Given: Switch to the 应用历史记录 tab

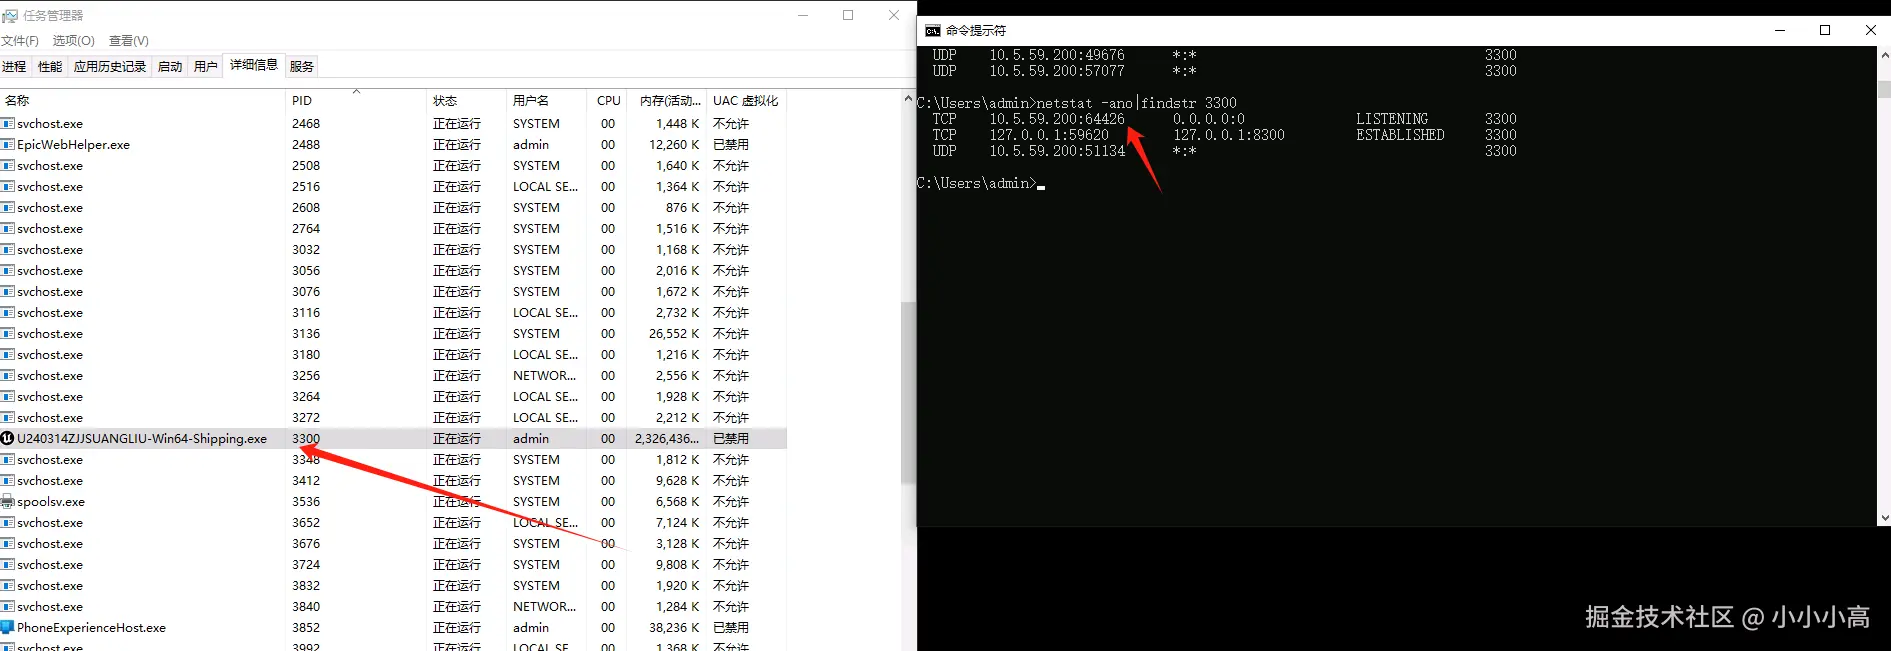Looking at the screenshot, I should pyautogui.click(x=110, y=67).
